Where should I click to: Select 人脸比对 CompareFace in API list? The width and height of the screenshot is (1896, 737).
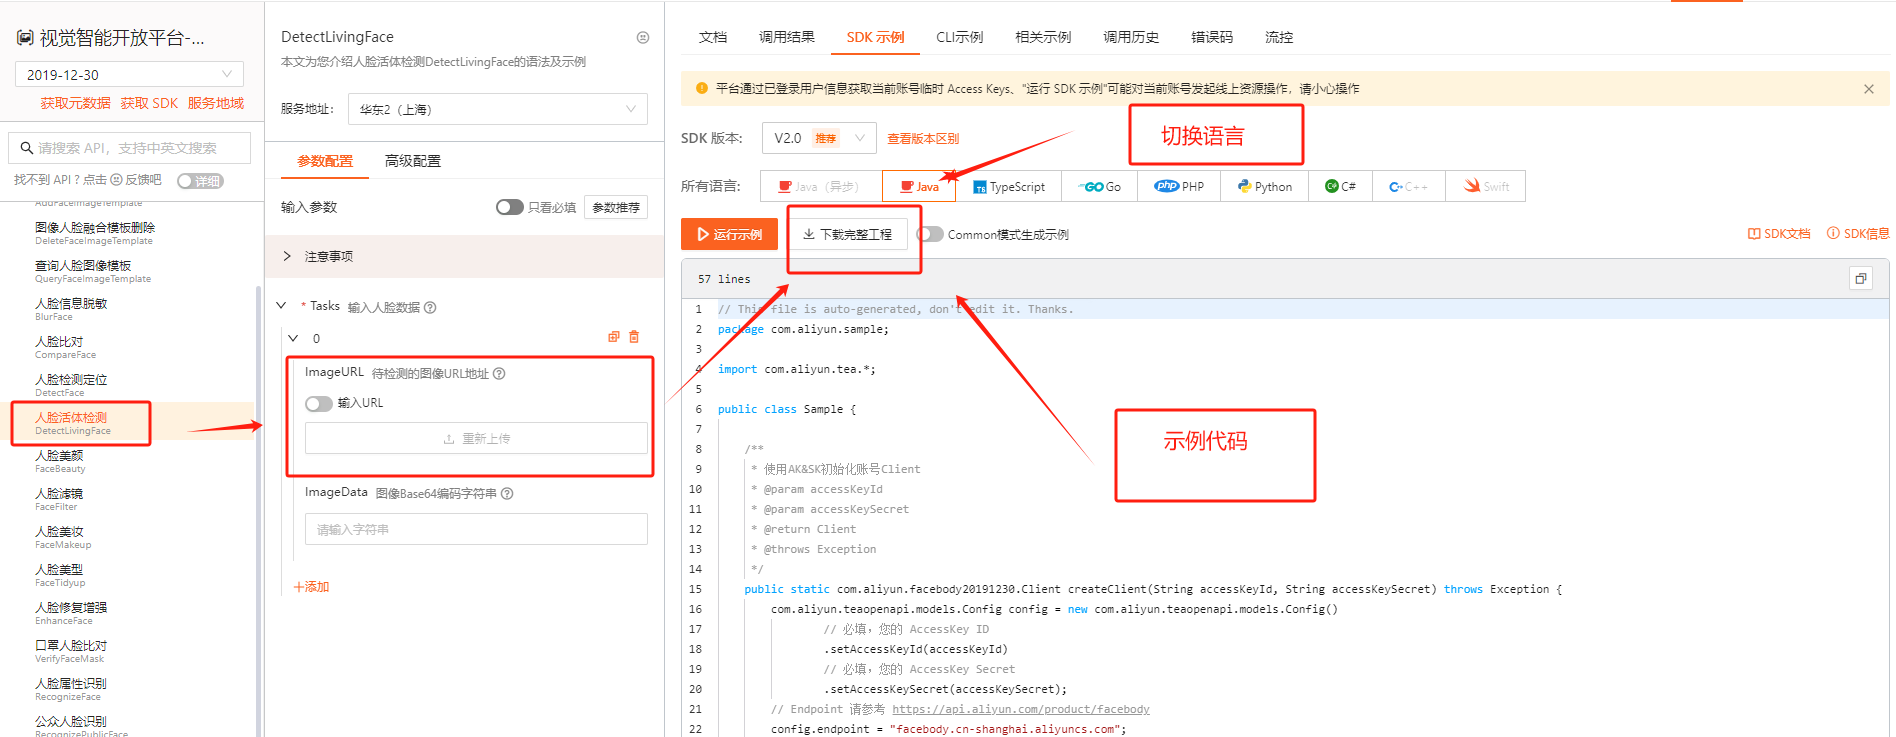click(x=66, y=347)
